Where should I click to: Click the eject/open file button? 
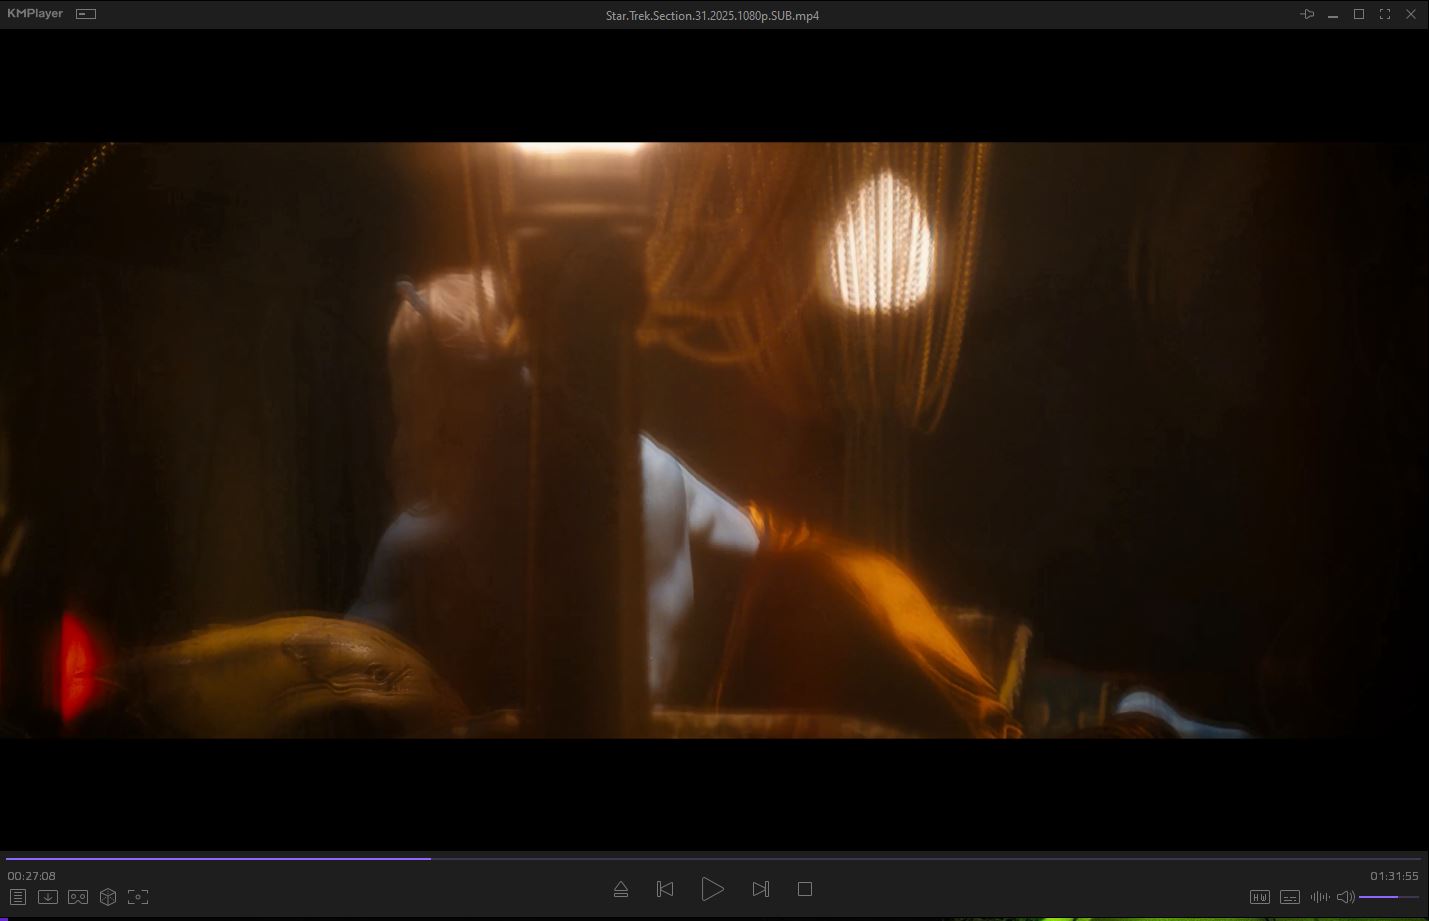click(620, 889)
